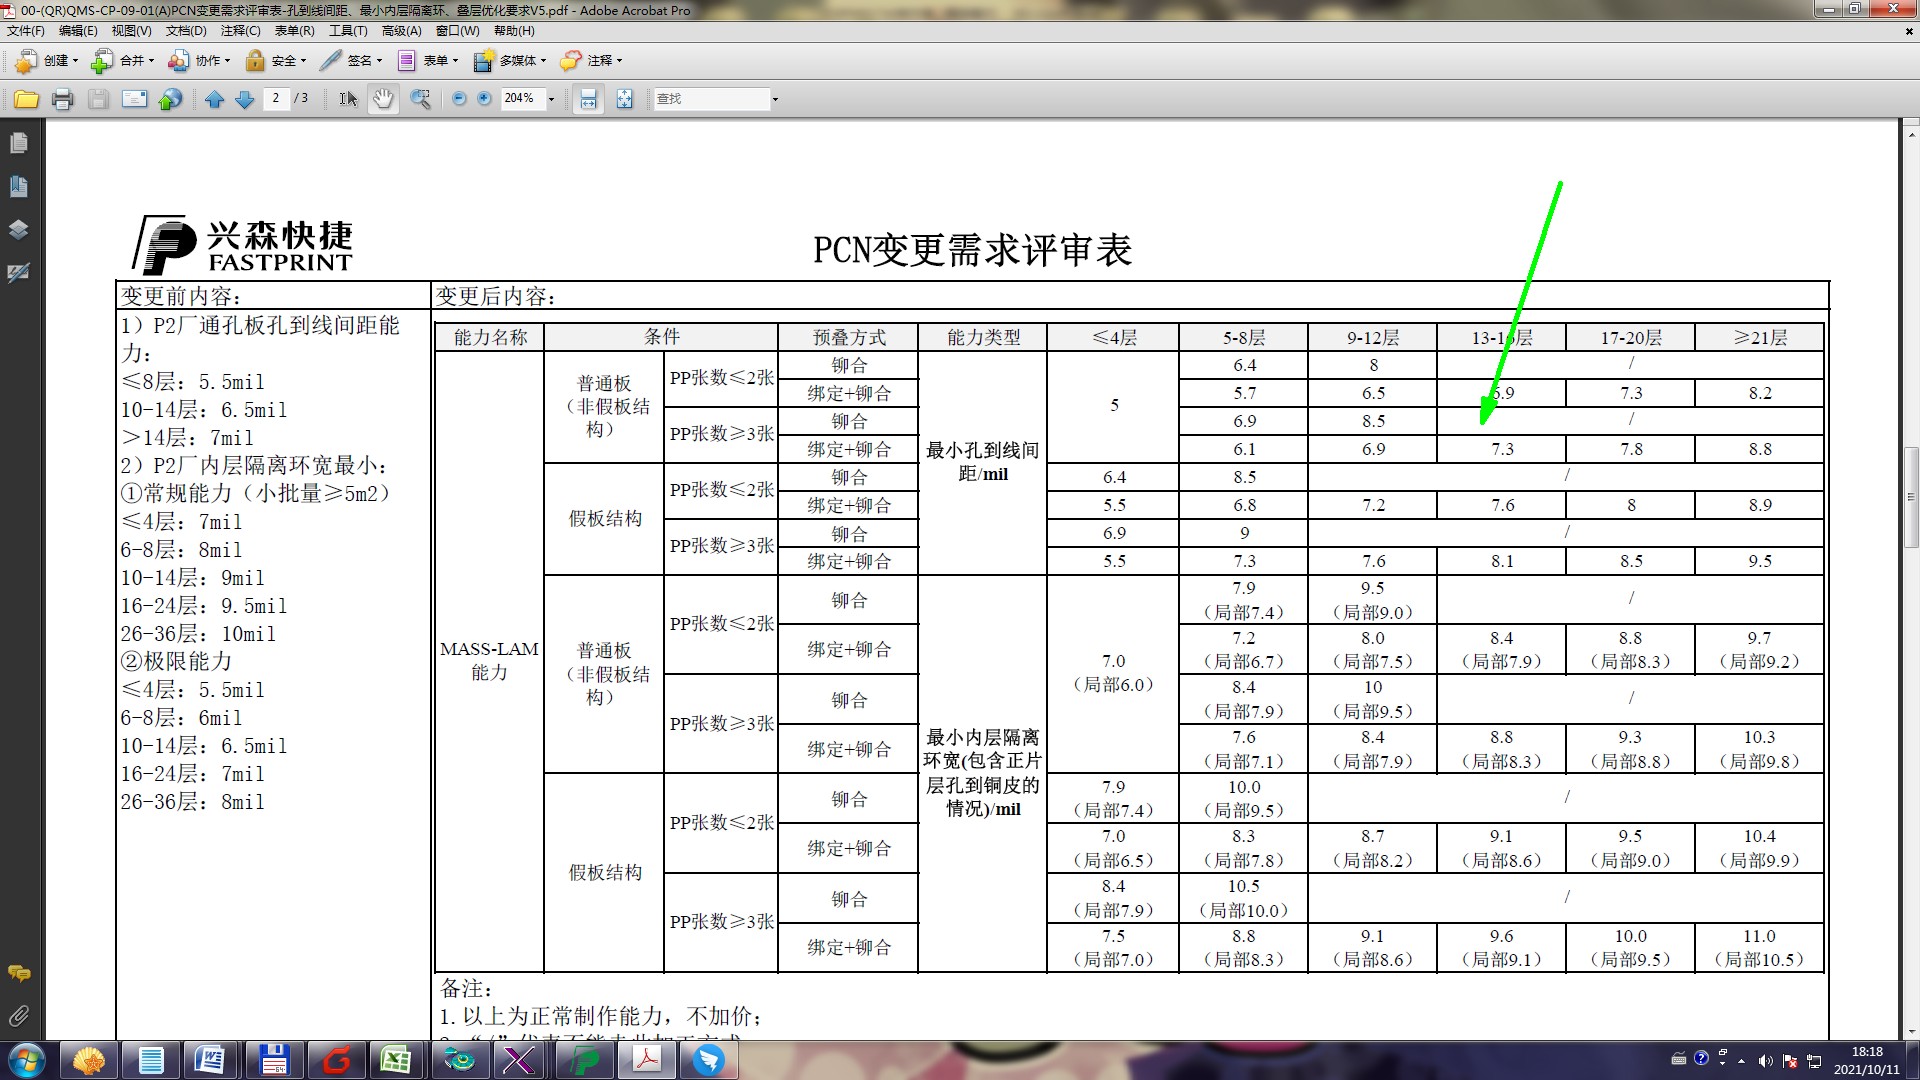This screenshot has height=1080, width=1920.
Task: Open the 文档(D) menu
Action: pyautogui.click(x=186, y=31)
